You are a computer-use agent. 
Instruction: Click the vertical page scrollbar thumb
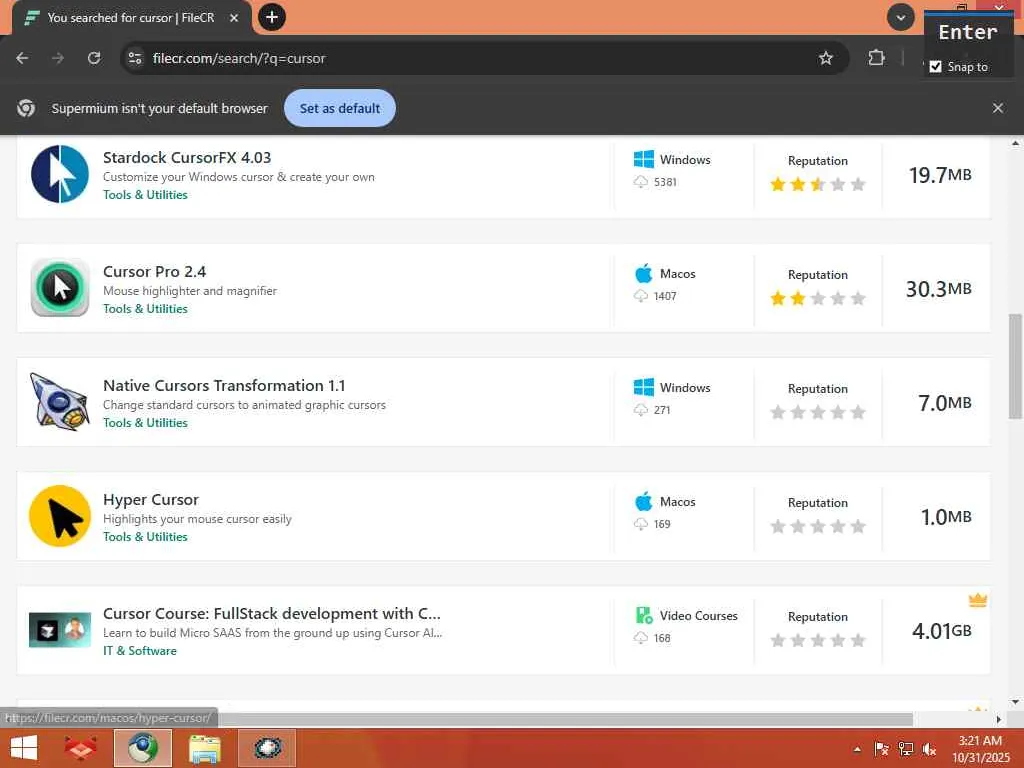[x=1015, y=366]
